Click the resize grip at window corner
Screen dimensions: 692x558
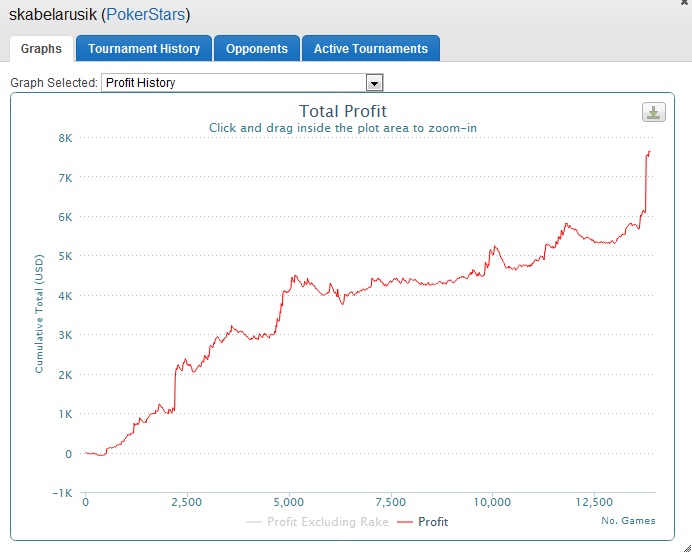click(x=687, y=548)
